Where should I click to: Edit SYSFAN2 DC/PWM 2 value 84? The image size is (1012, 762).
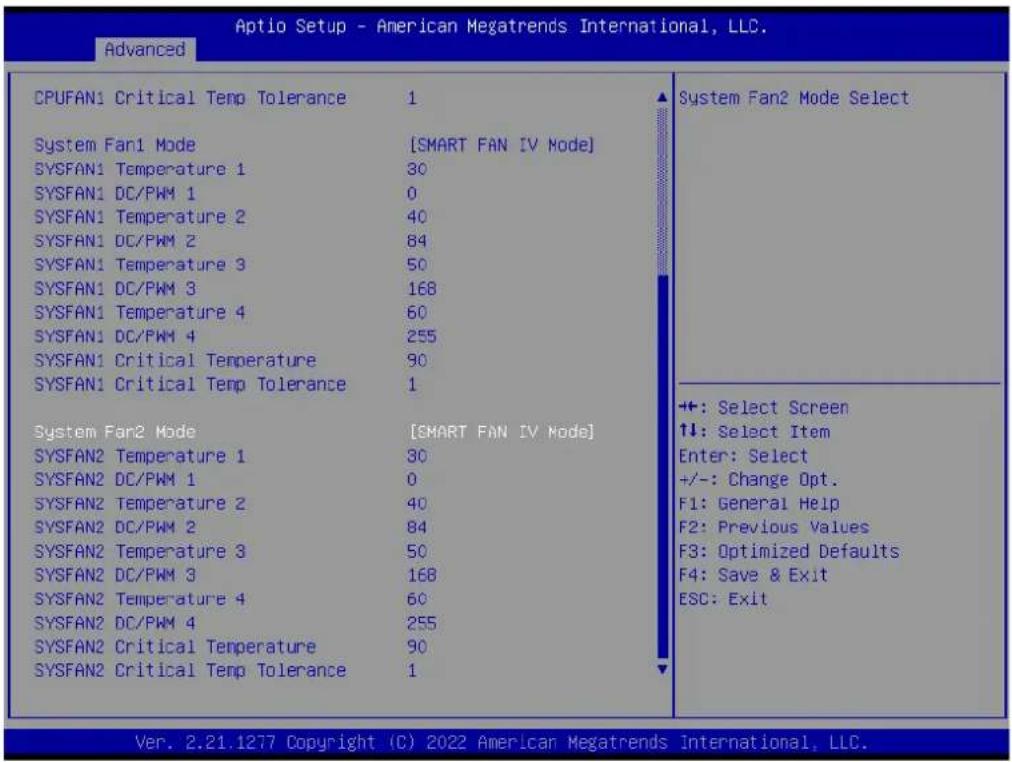[417, 527]
